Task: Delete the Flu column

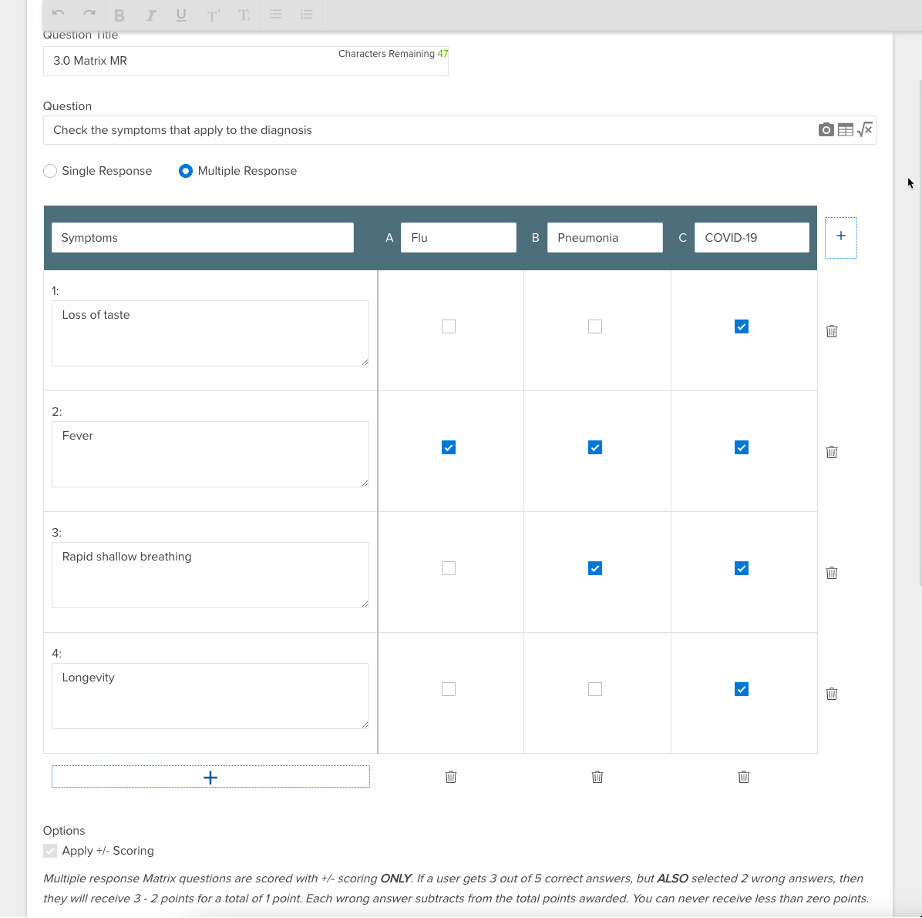Action: click(x=450, y=777)
